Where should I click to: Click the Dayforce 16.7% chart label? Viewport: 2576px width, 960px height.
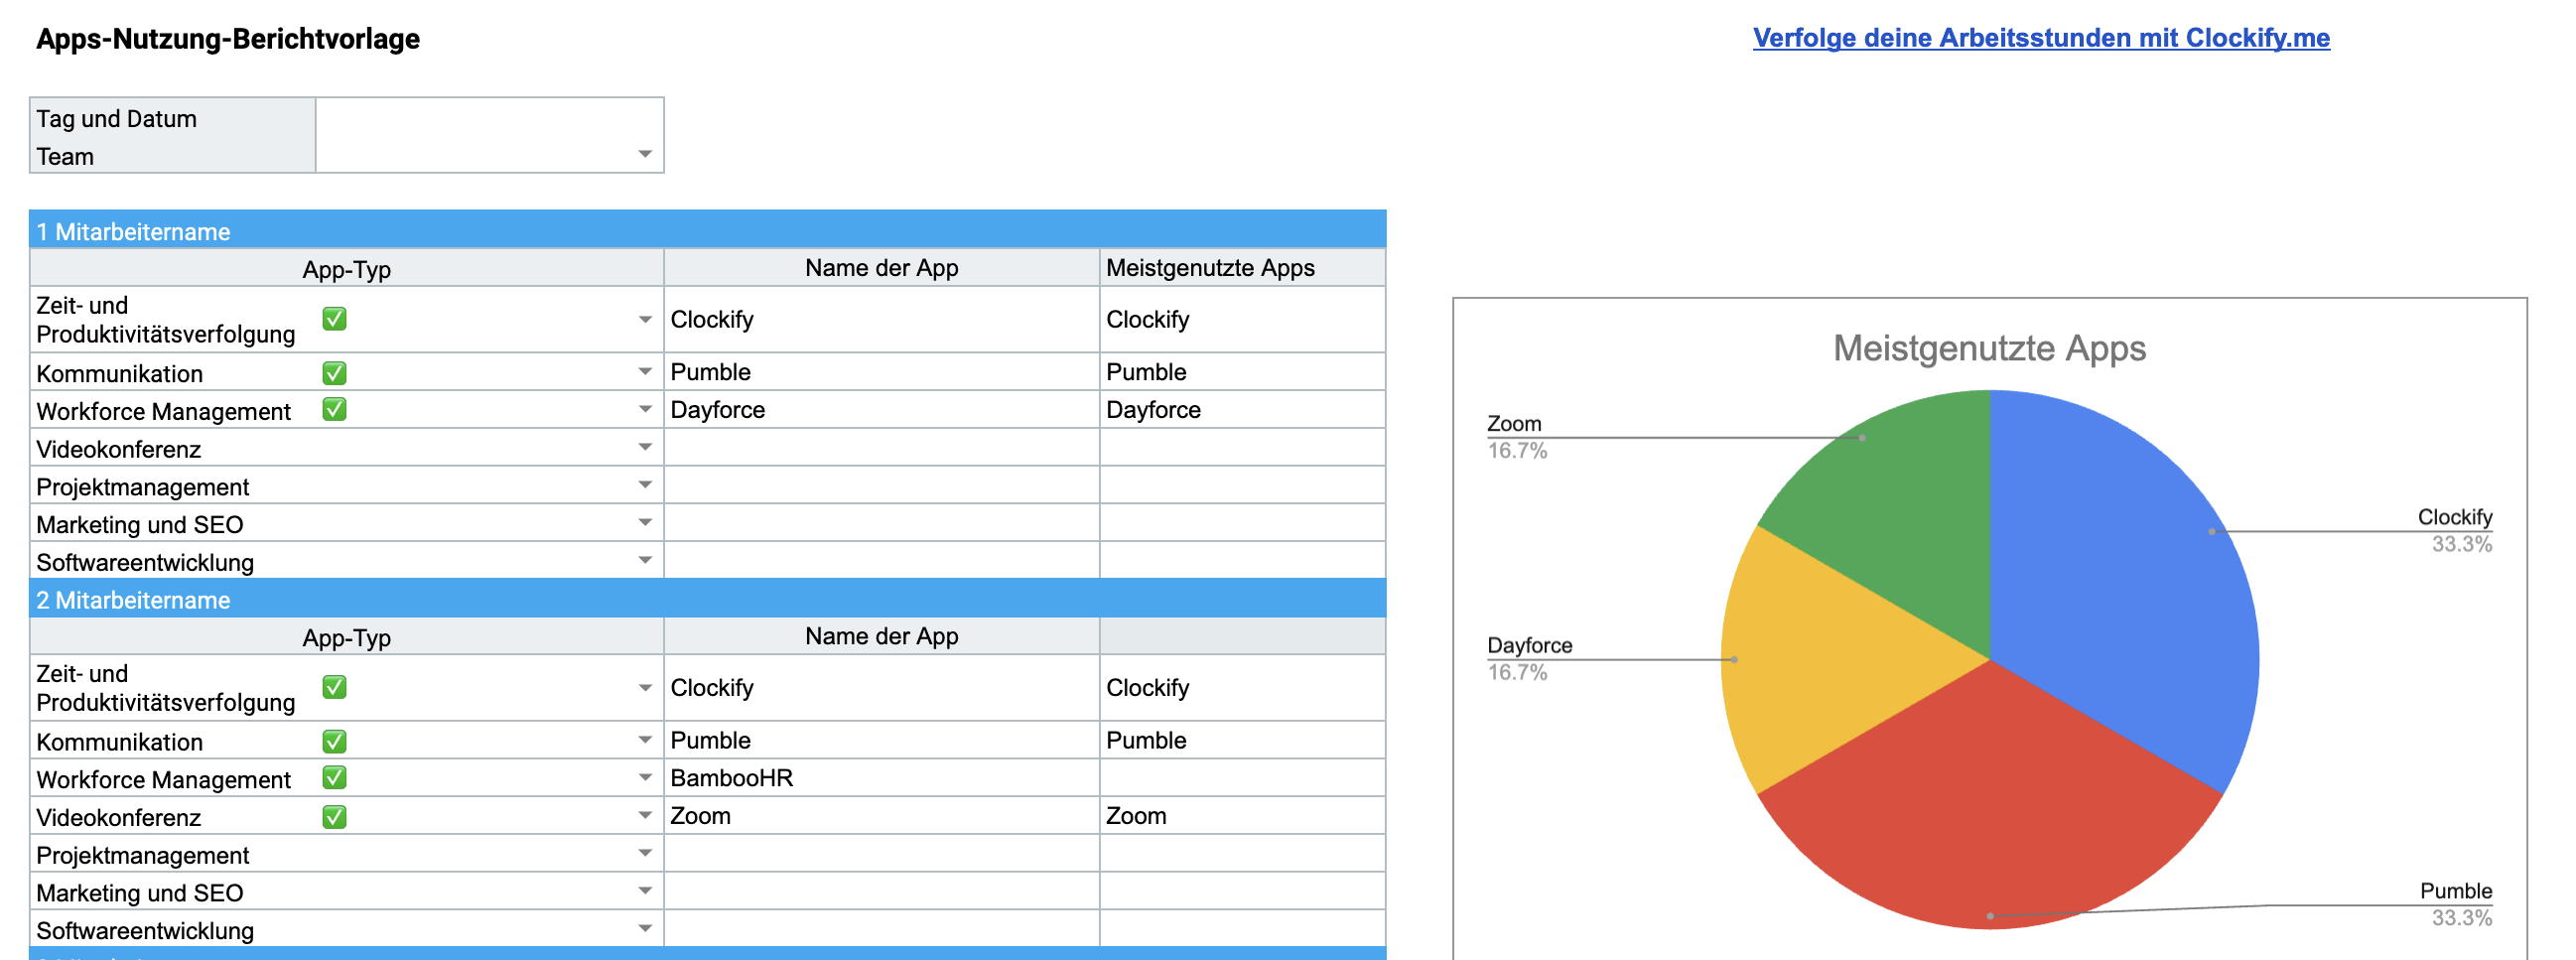(x=1530, y=658)
